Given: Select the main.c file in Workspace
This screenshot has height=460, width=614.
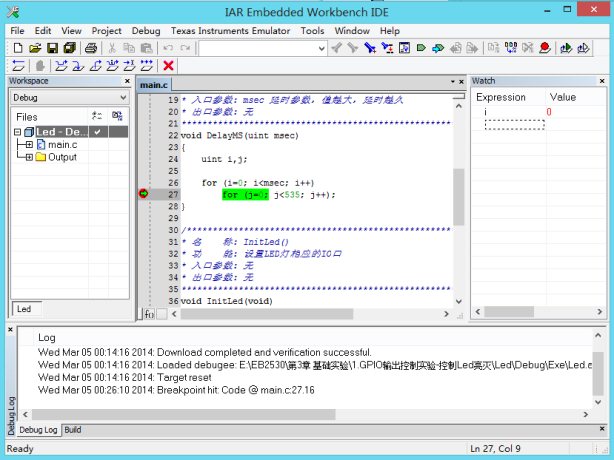Looking at the screenshot, I should [x=62, y=145].
